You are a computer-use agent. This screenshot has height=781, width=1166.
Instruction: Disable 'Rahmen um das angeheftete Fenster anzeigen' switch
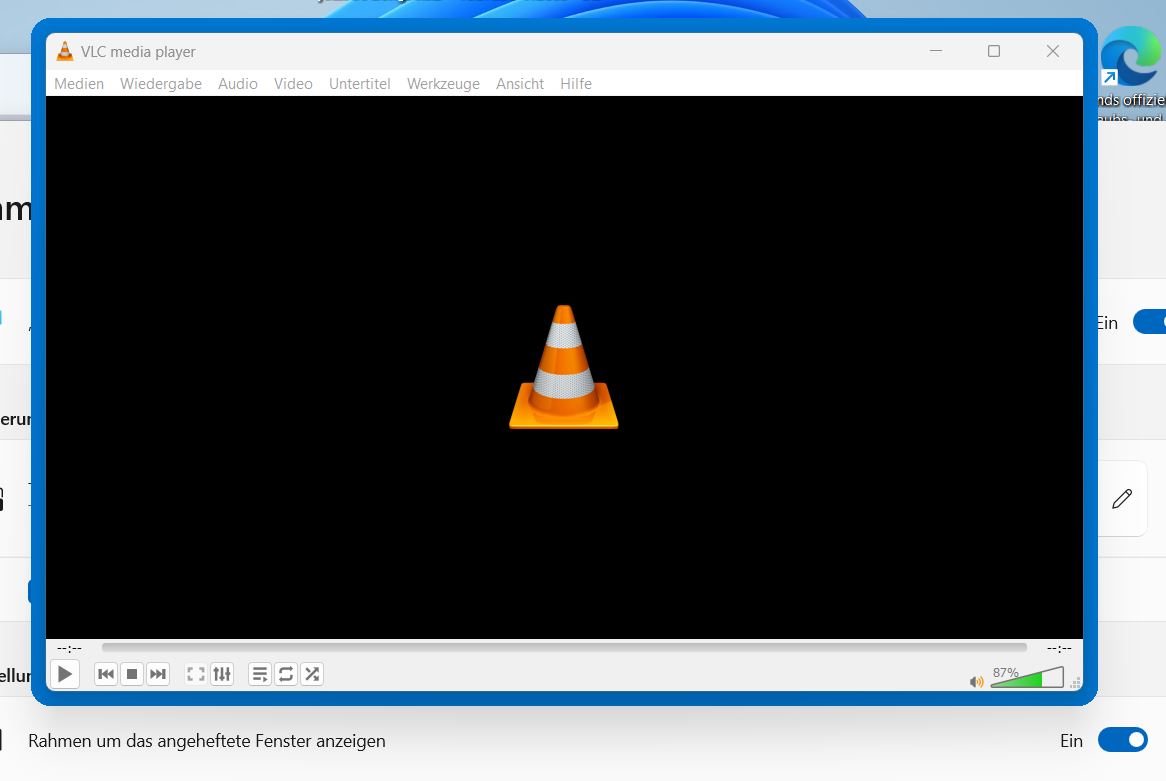click(1122, 740)
